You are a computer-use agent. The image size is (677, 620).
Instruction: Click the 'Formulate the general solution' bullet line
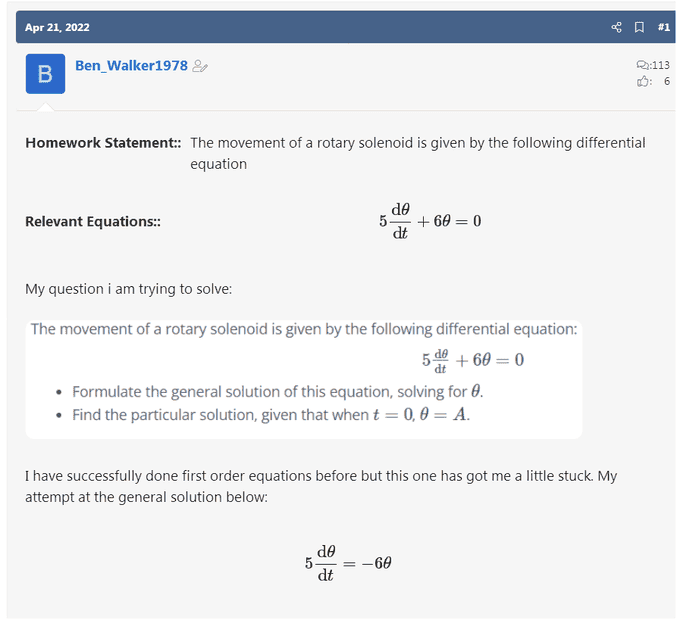click(284, 392)
